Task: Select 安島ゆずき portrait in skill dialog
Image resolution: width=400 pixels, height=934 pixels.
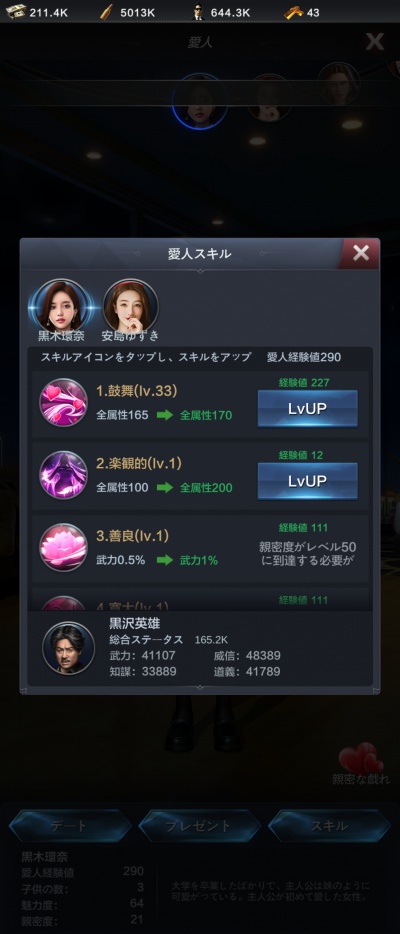Action: pos(131,305)
